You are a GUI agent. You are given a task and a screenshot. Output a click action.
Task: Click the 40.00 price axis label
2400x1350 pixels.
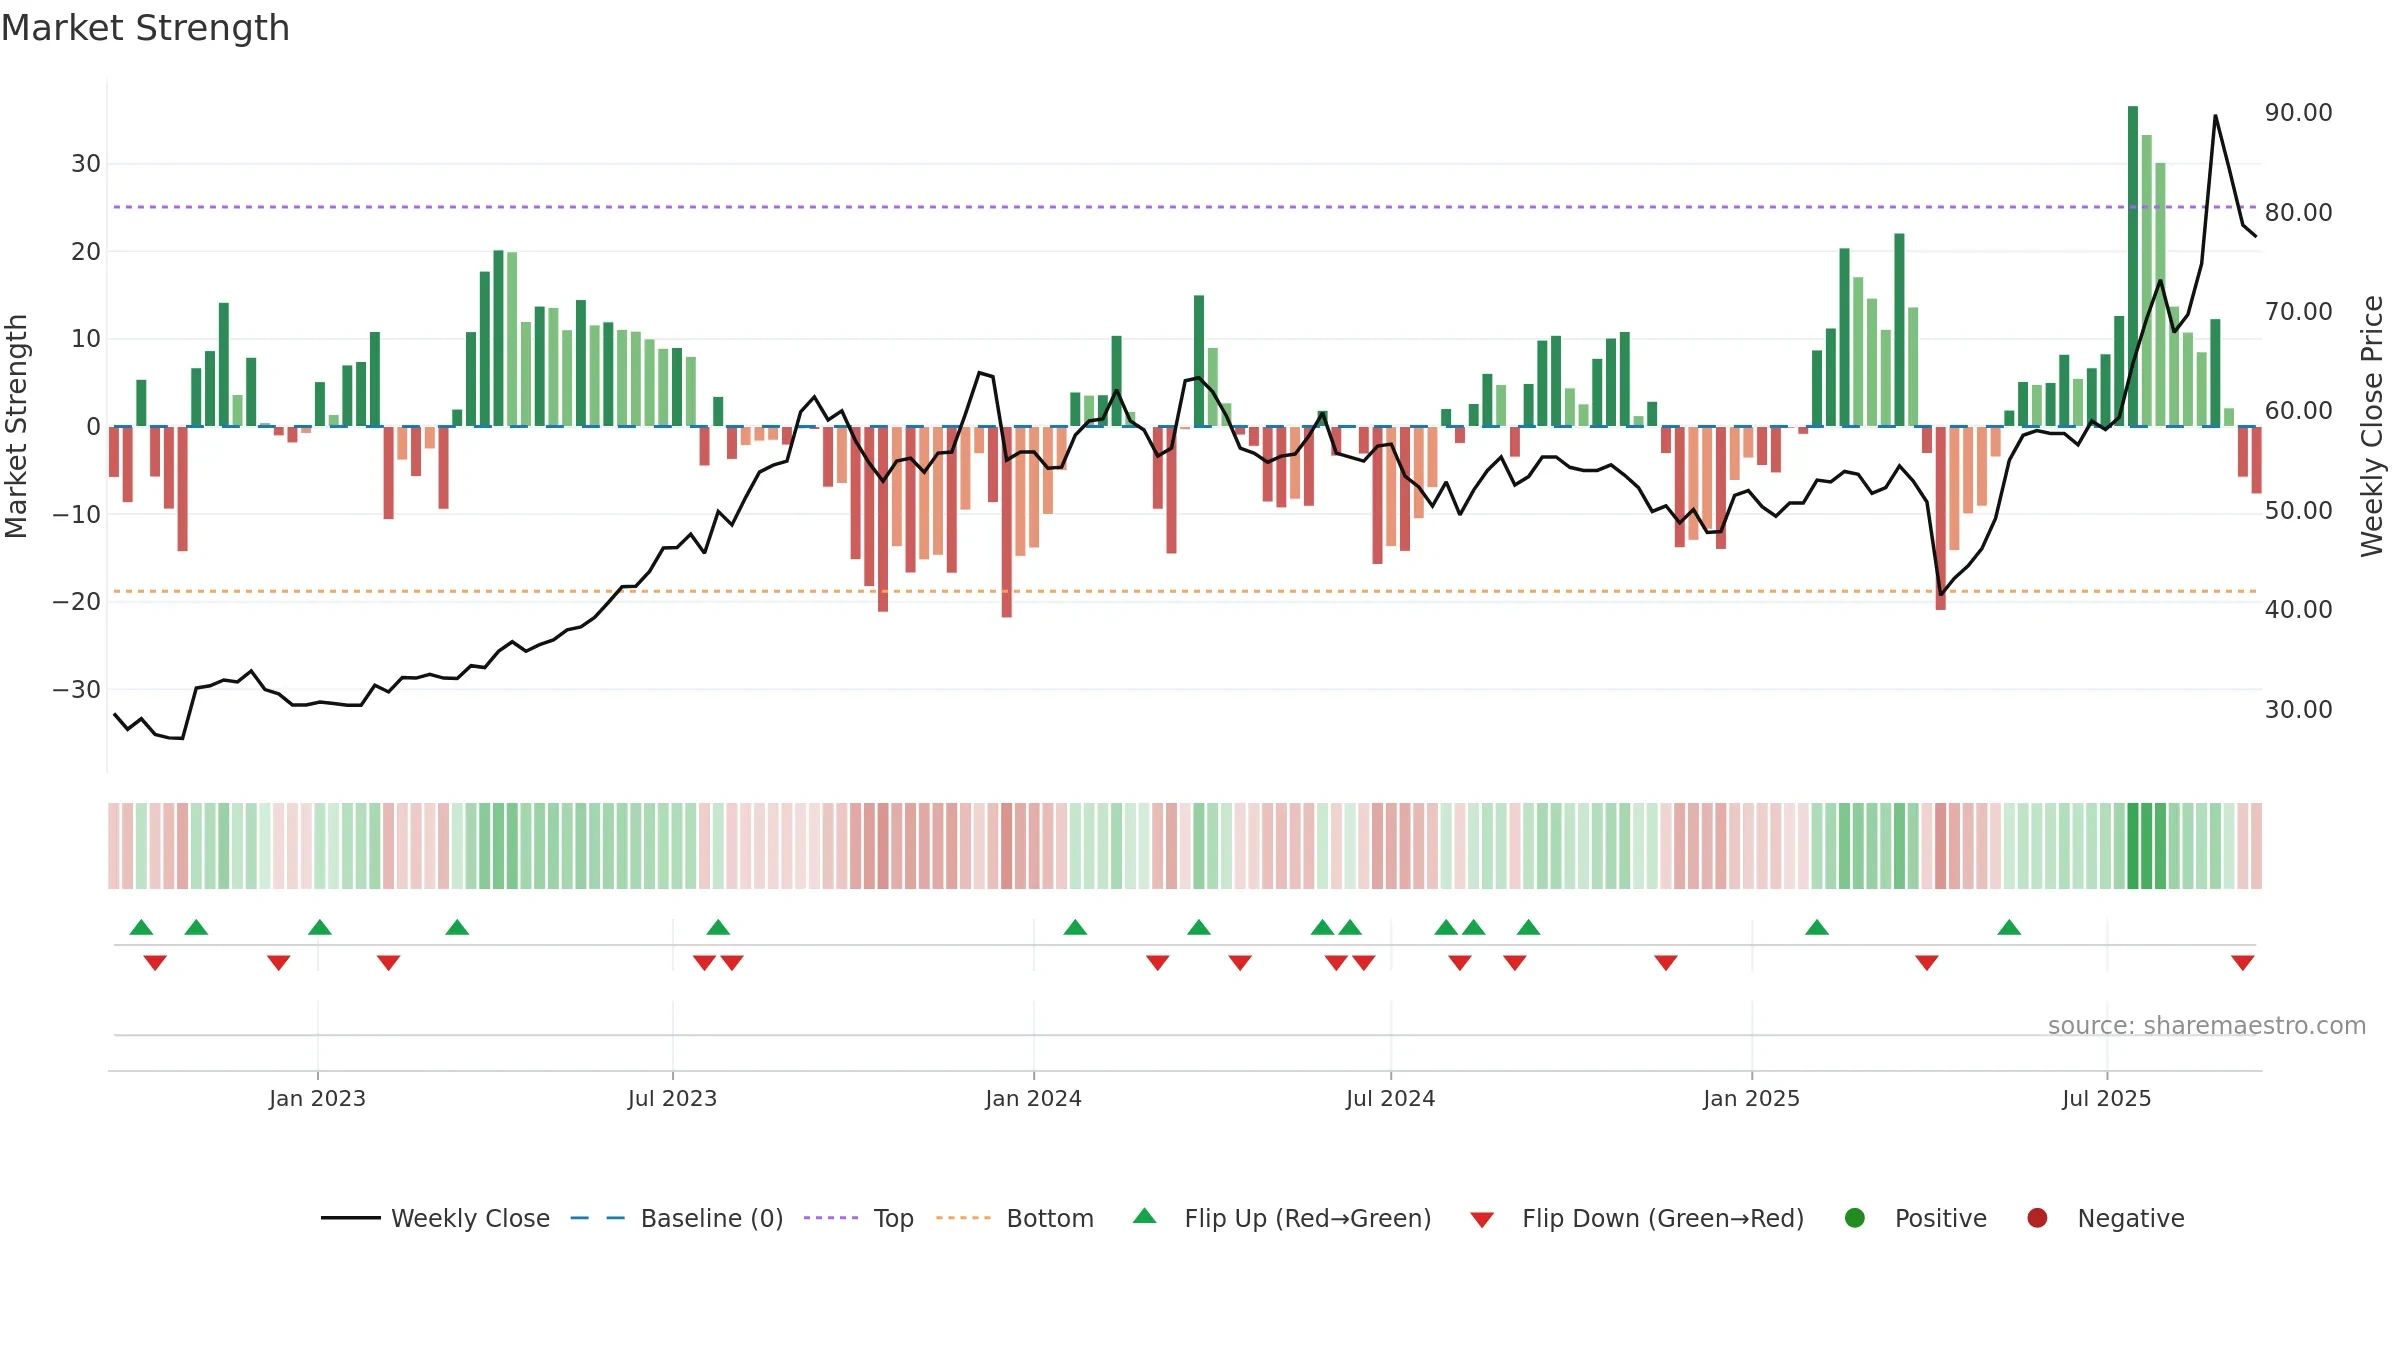pyautogui.click(x=2298, y=609)
